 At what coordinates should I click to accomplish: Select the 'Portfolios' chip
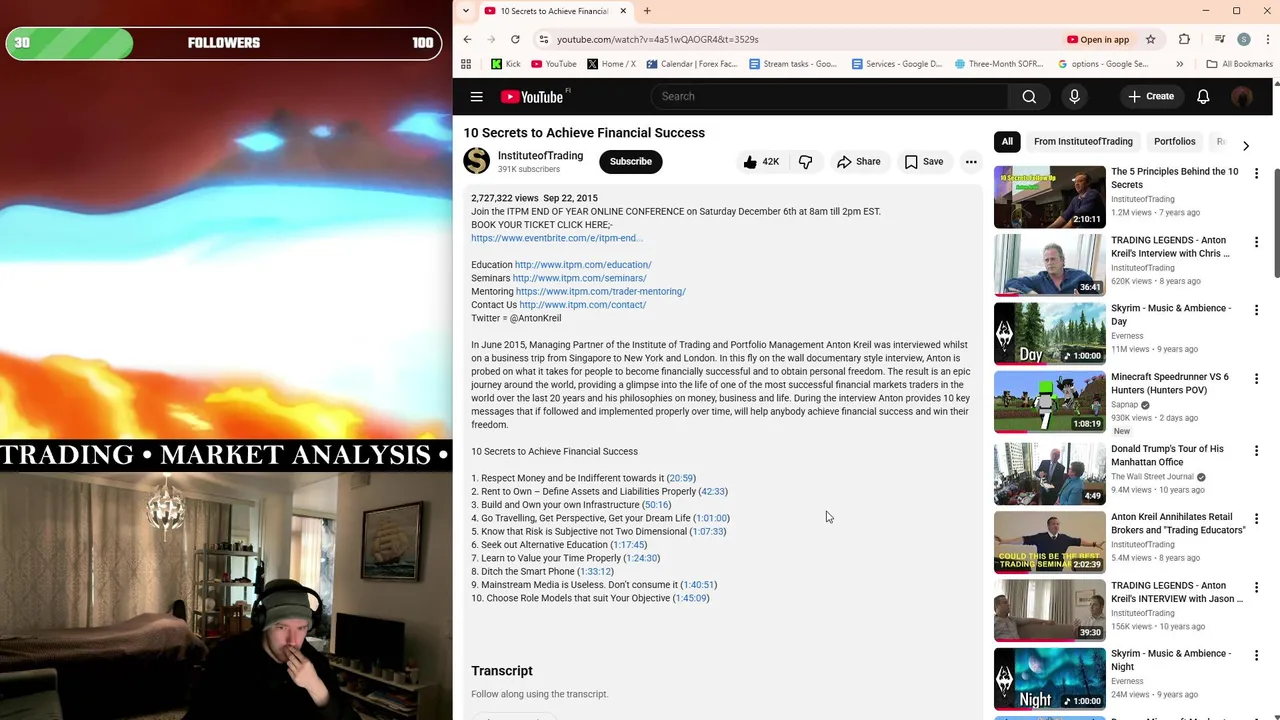1174,142
